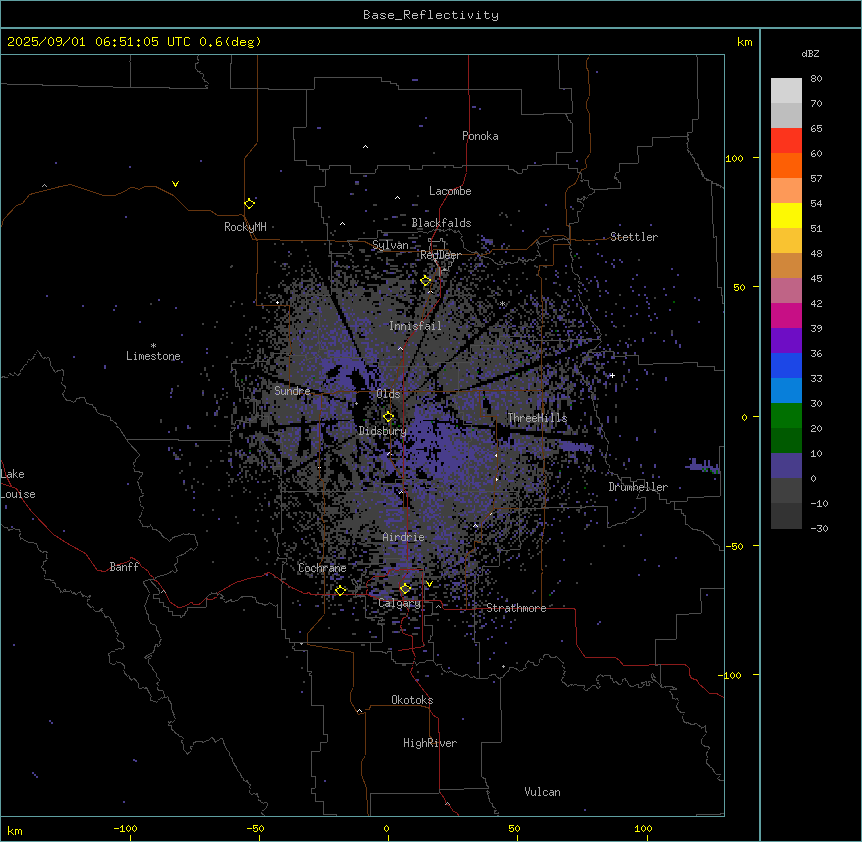Pick the magenta 39-42 dBZ legend swatch
Screen dimensions: 862x842
tap(786, 315)
